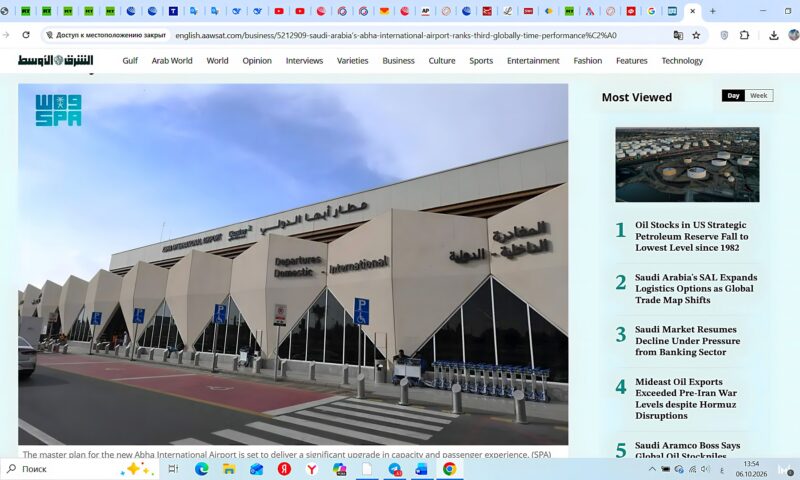Open the Features section
800x480 pixels.
(632, 61)
